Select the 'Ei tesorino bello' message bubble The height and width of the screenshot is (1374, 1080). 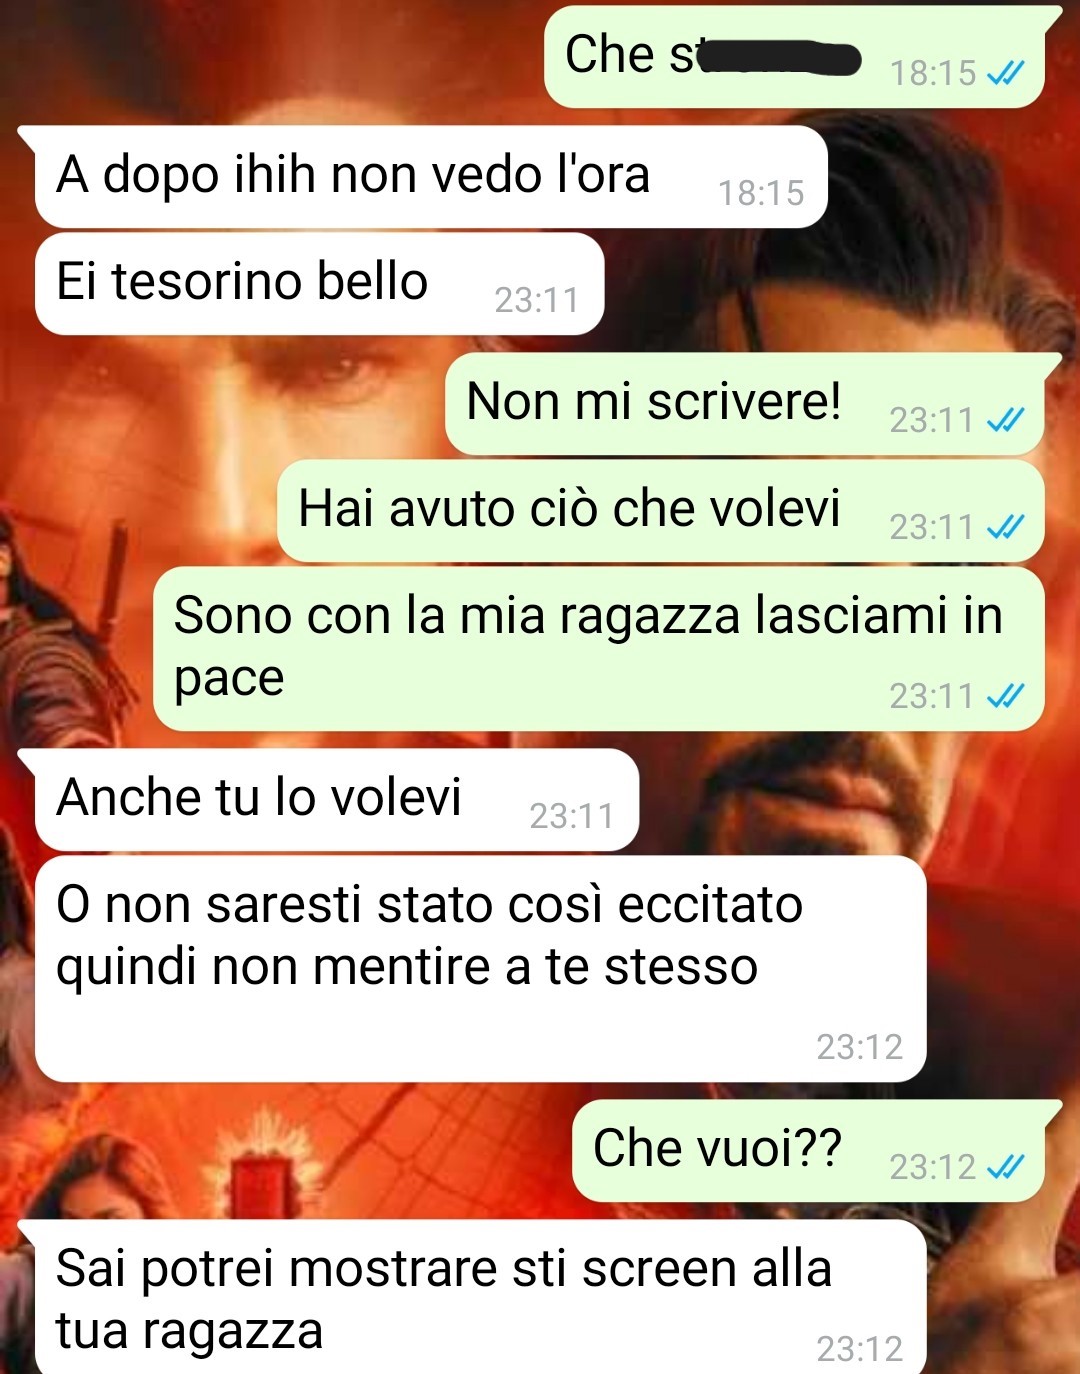pos(319,284)
